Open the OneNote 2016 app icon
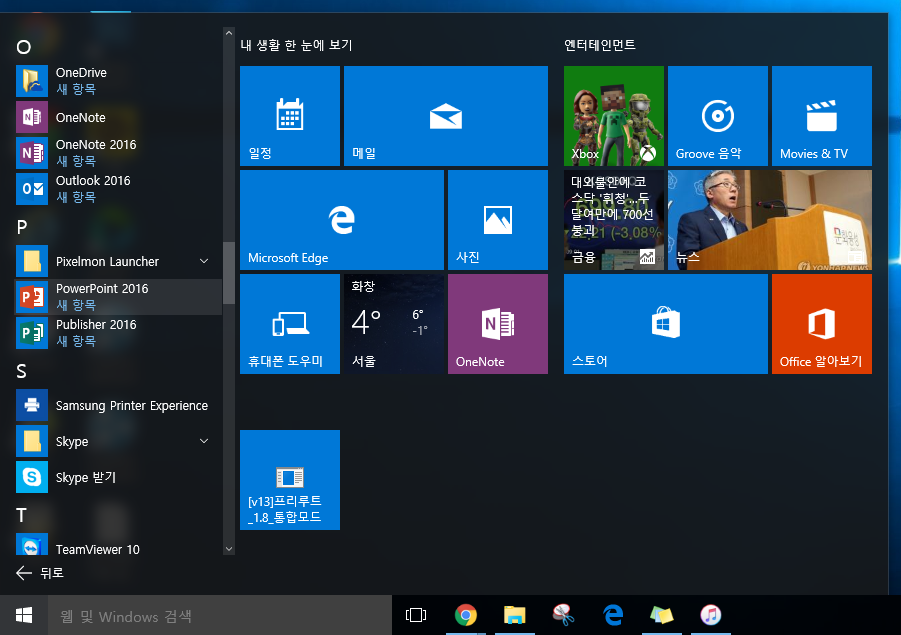Image resolution: width=901 pixels, height=635 pixels. 32,153
